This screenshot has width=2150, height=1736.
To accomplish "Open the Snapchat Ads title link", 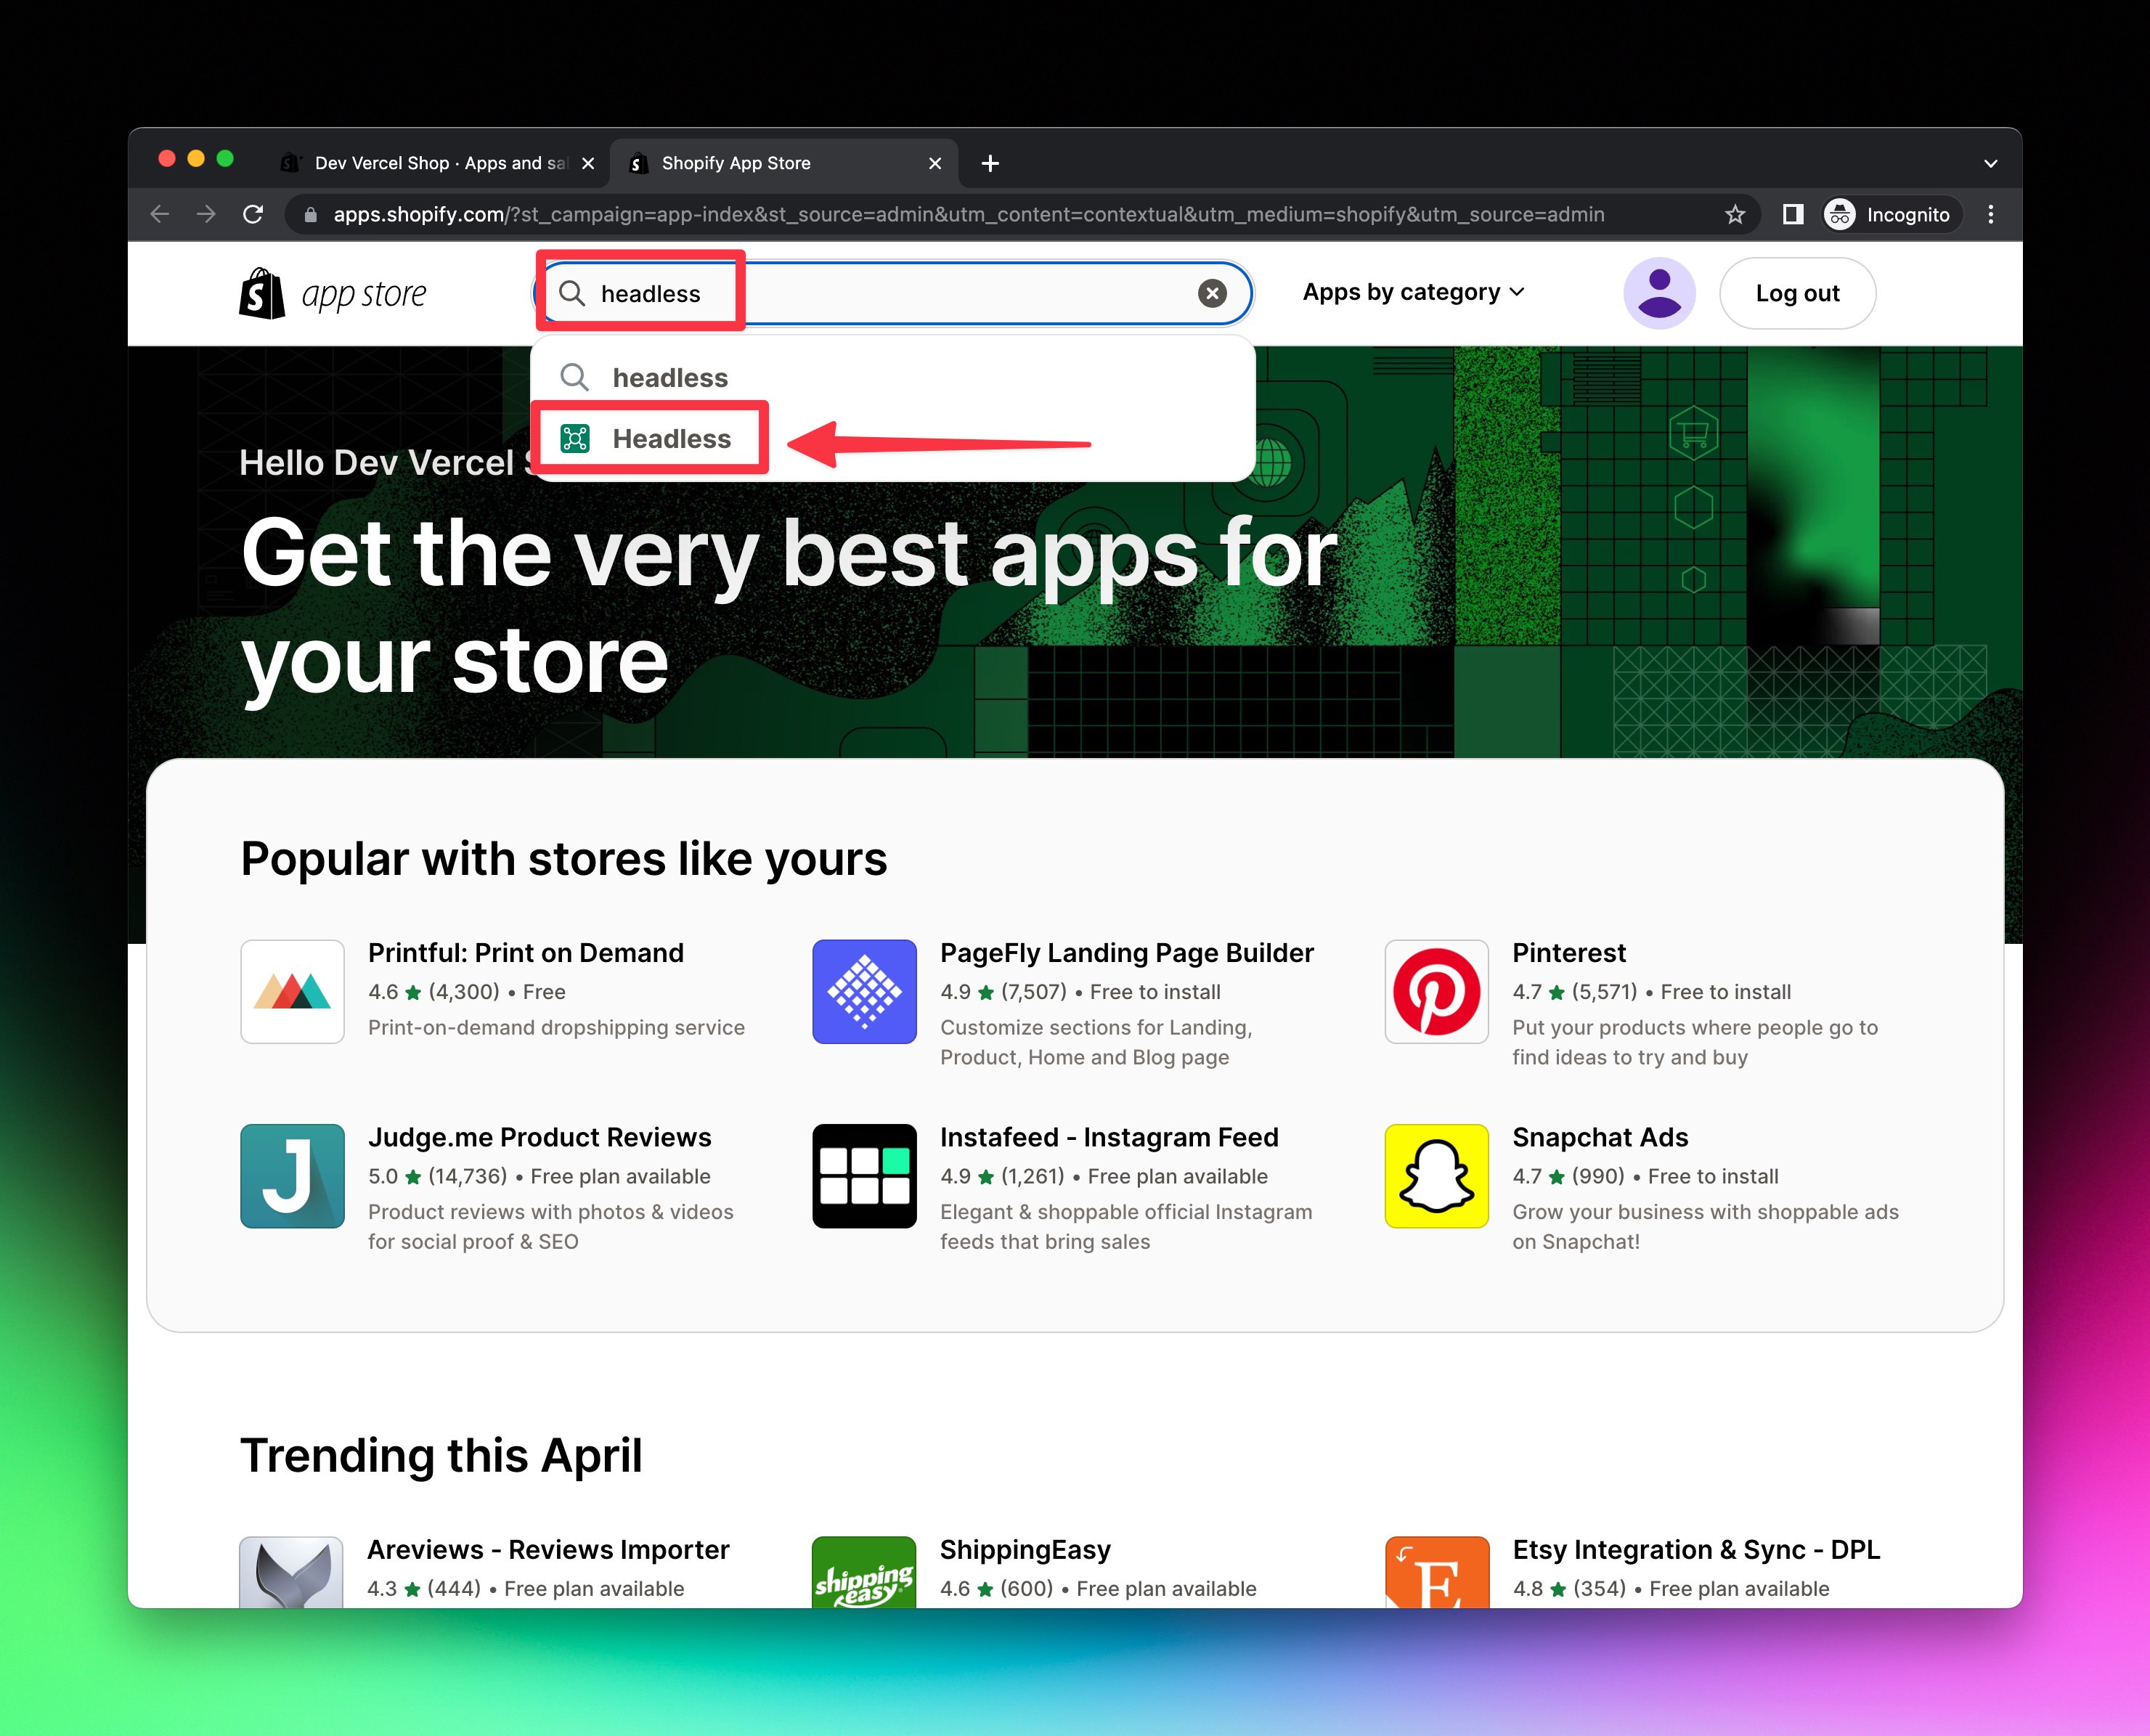I will coord(1600,1137).
